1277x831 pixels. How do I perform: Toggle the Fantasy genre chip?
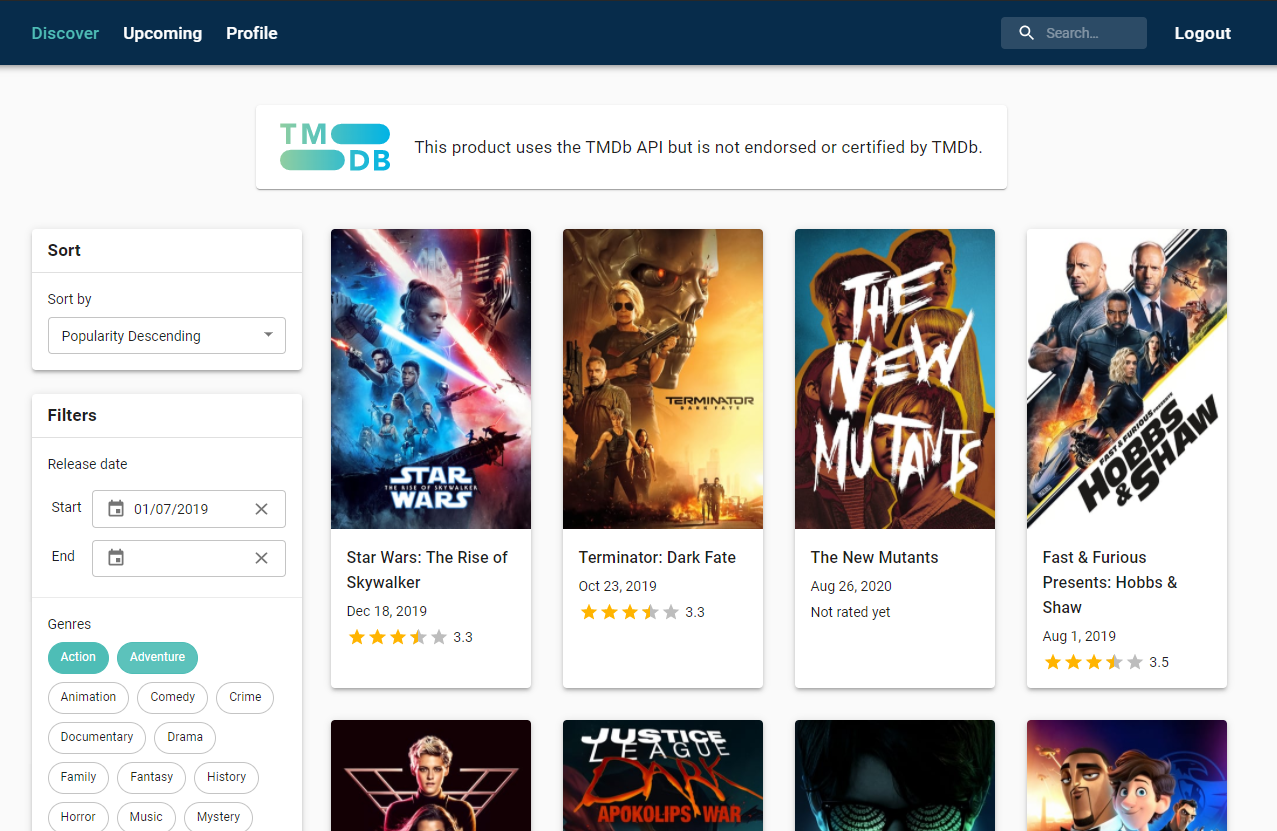click(x=152, y=777)
